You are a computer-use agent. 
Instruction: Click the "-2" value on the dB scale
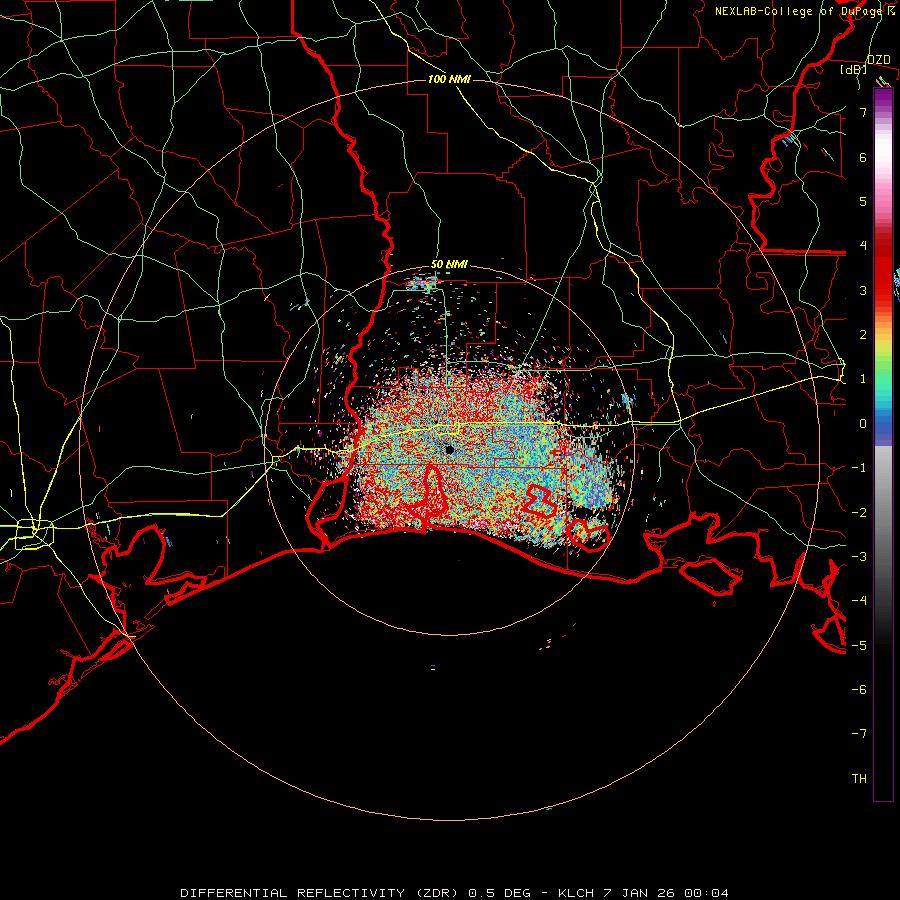pyautogui.click(x=859, y=512)
